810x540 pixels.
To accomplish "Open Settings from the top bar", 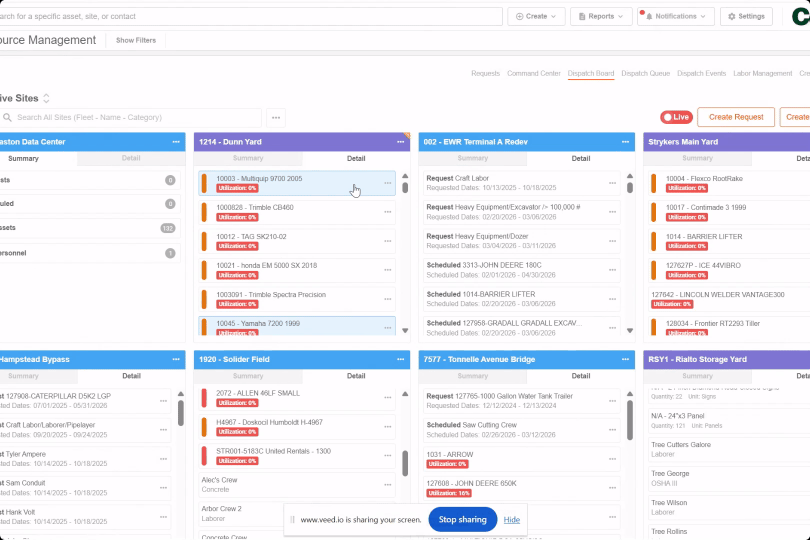I will [x=746, y=17].
